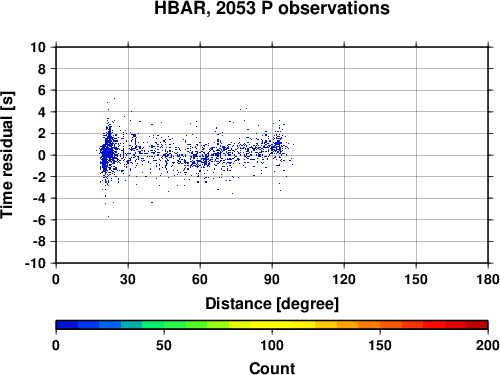Click the x-axis tick label 120
The image size is (500, 375).
(344, 279)
